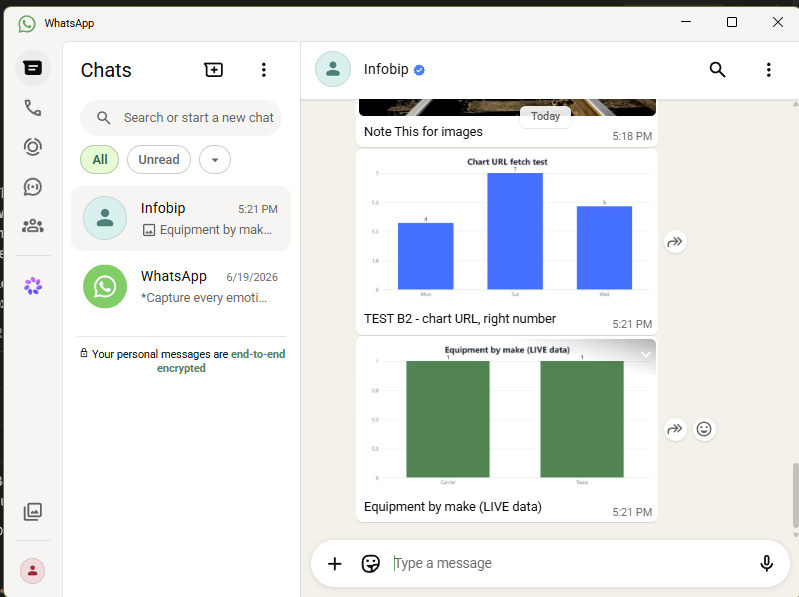Forward the TEST B2 chart message
This screenshot has width=799, height=597.
point(675,241)
